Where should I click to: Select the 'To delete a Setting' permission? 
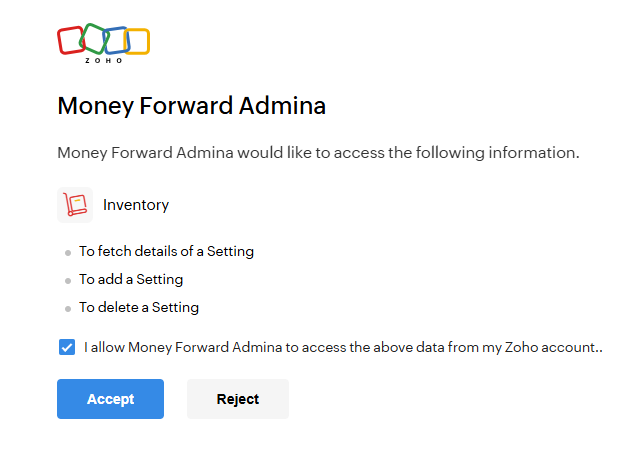139,307
